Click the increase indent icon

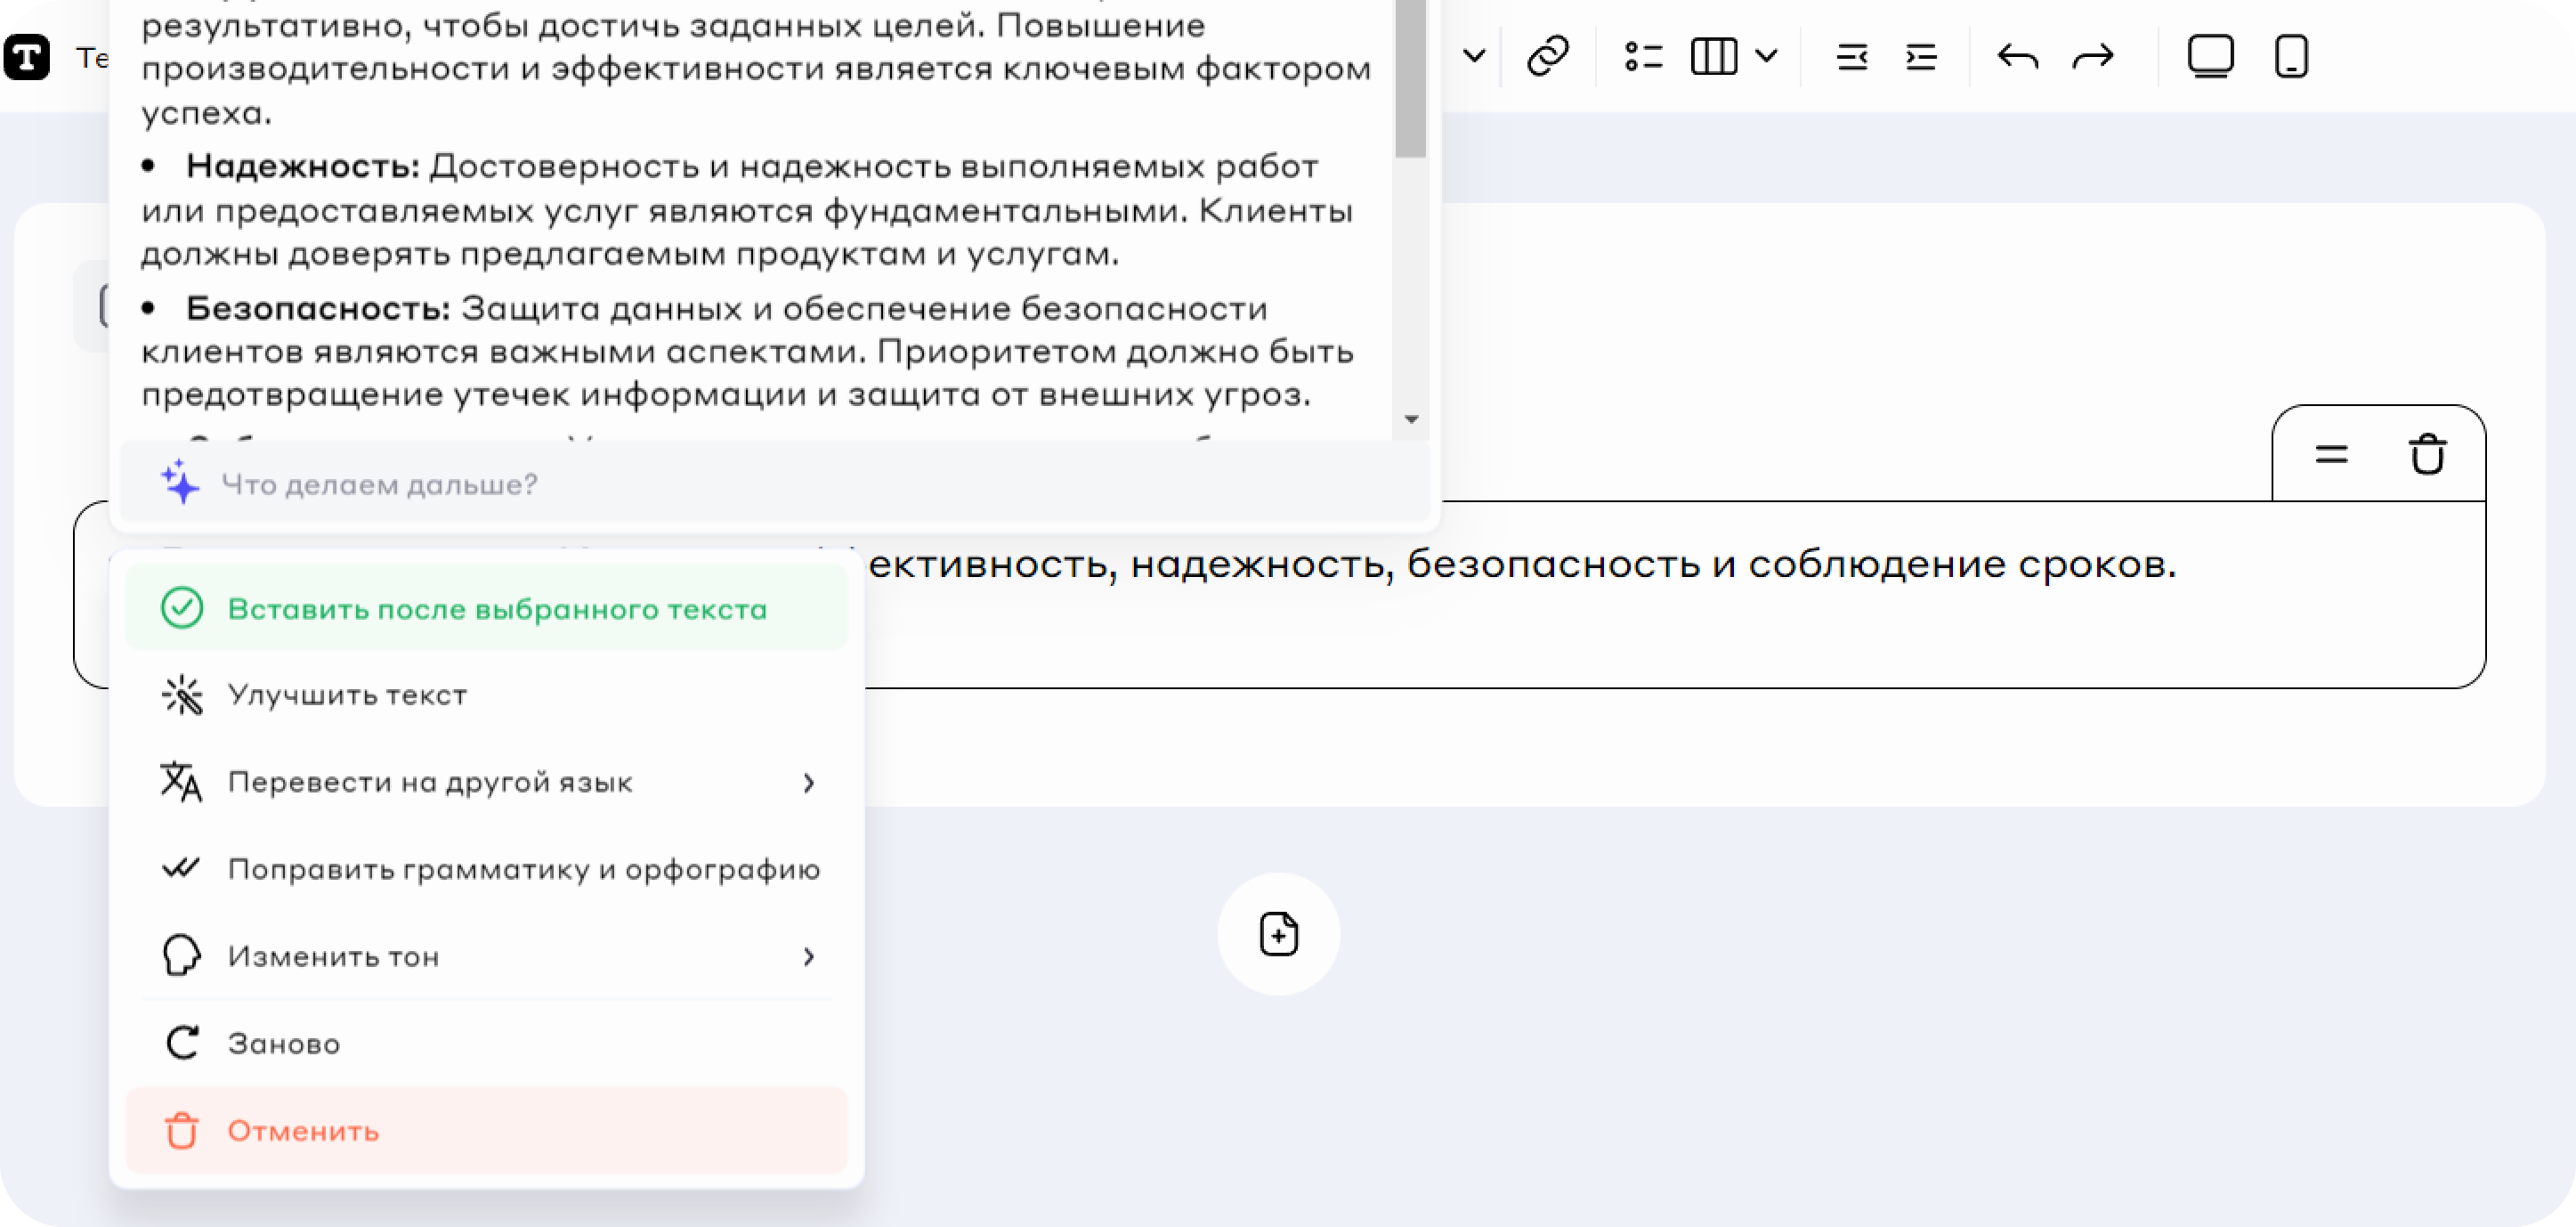tap(1921, 56)
